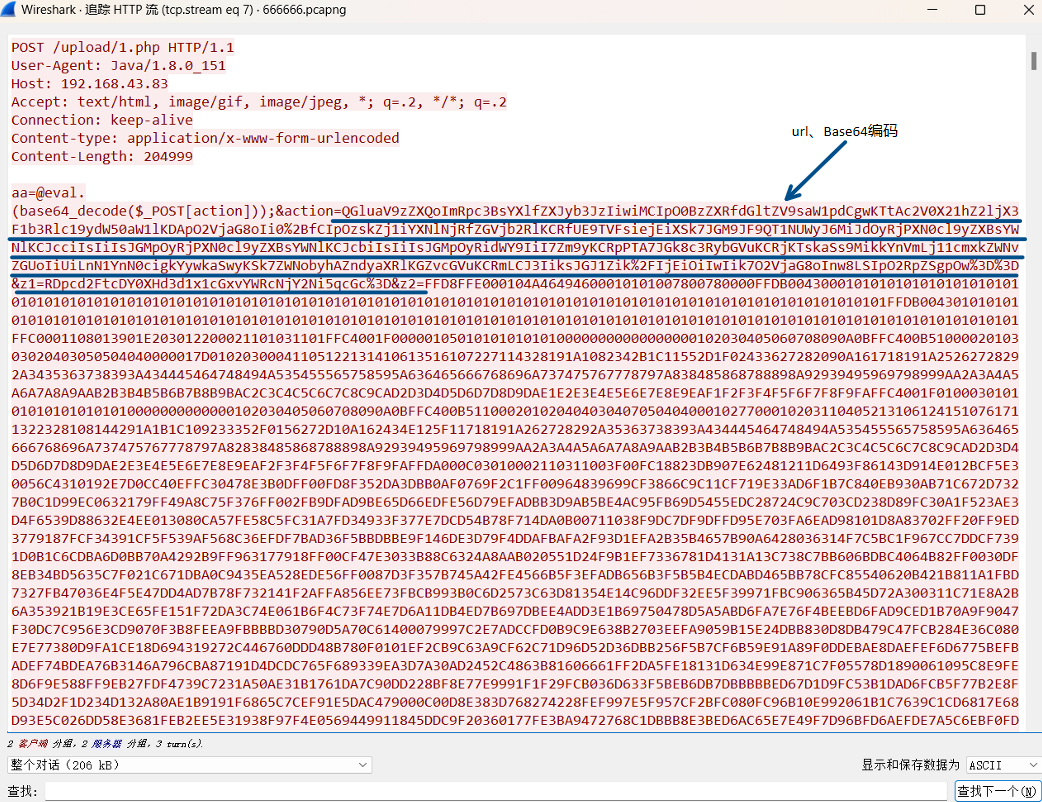
Task: Click the 显示和保存数据为 label
Action: [x=910, y=765]
